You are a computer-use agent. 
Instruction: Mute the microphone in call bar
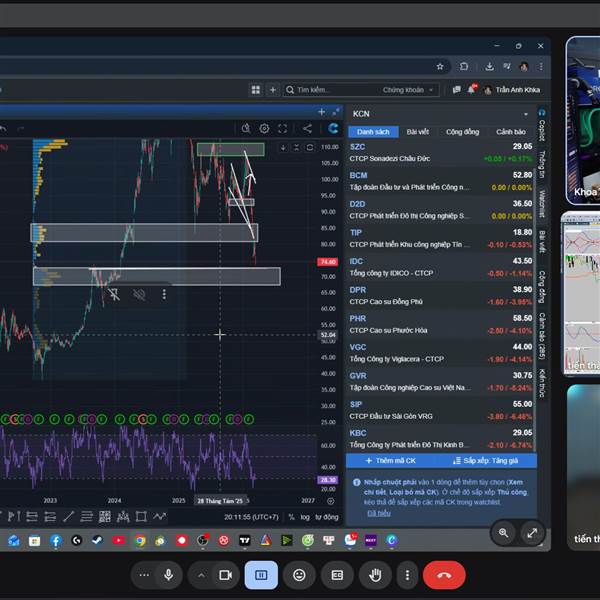click(168, 575)
